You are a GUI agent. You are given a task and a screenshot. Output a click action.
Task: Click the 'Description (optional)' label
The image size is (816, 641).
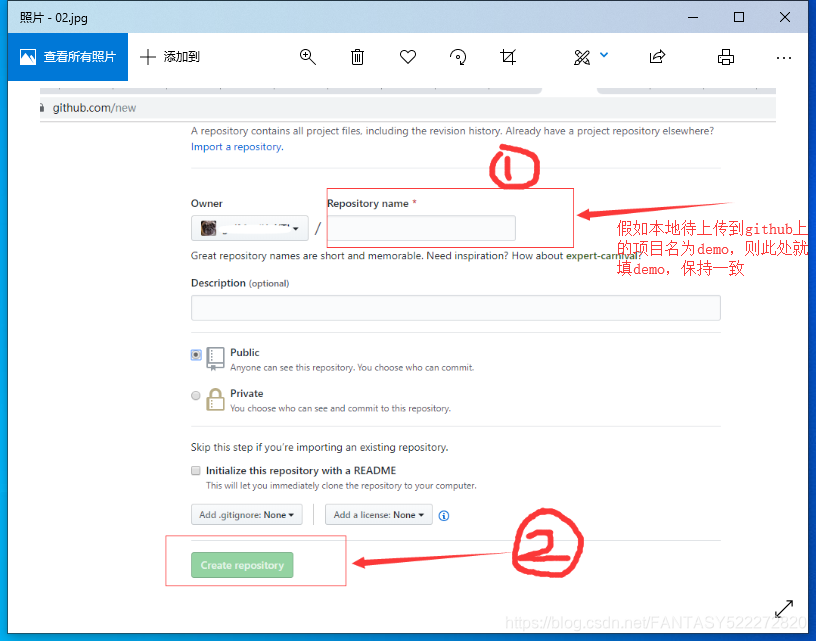click(240, 283)
